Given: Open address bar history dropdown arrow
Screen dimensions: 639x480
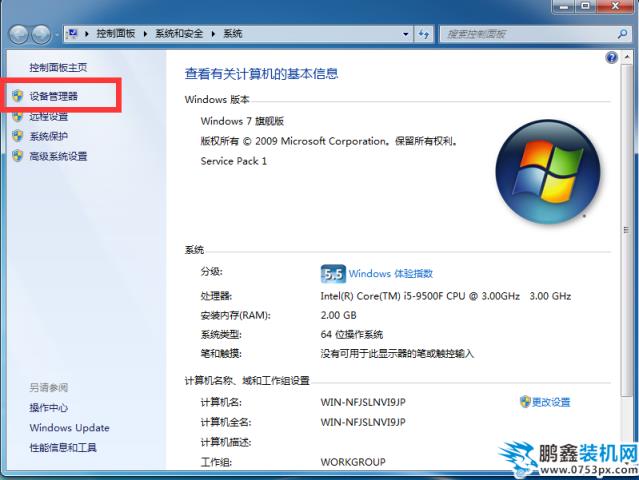Looking at the screenshot, I should click(x=405, y=34).
